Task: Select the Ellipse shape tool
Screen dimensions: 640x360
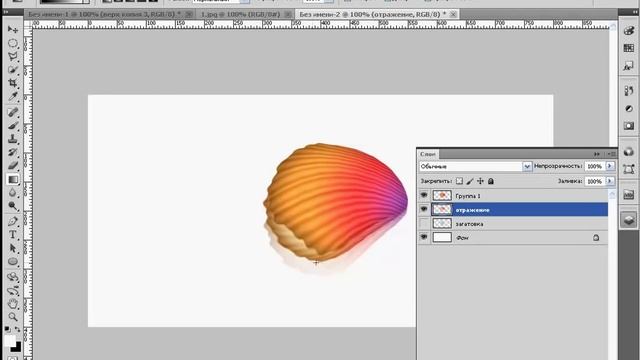Action: point(13,262)
